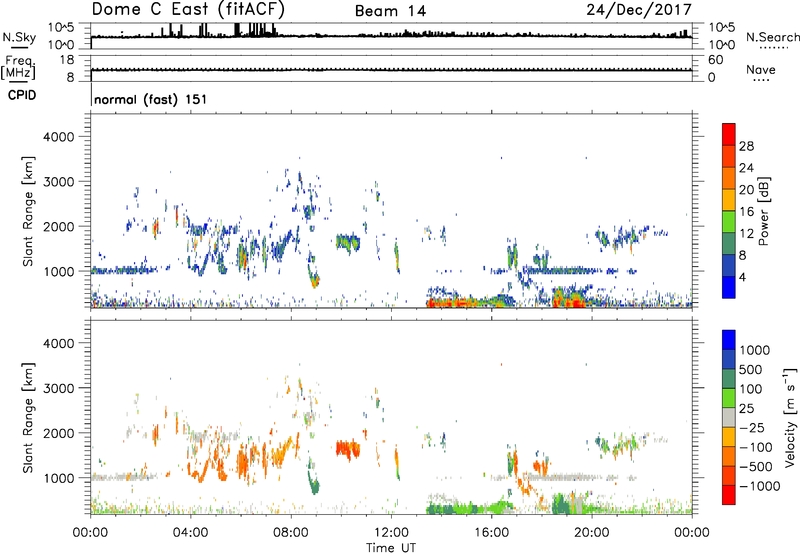Click the '500' velocity colorbar tick
800x554 pixels.
coord(751,369)
